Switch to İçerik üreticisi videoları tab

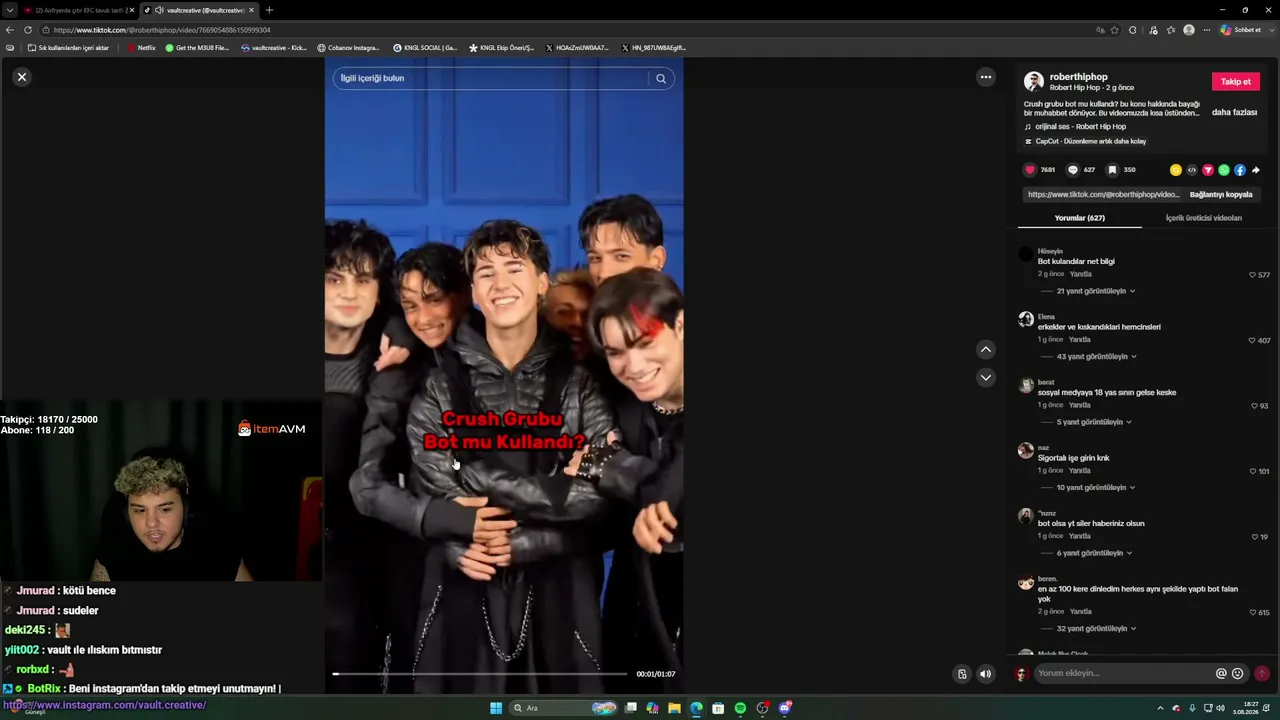click(1203, 218)
